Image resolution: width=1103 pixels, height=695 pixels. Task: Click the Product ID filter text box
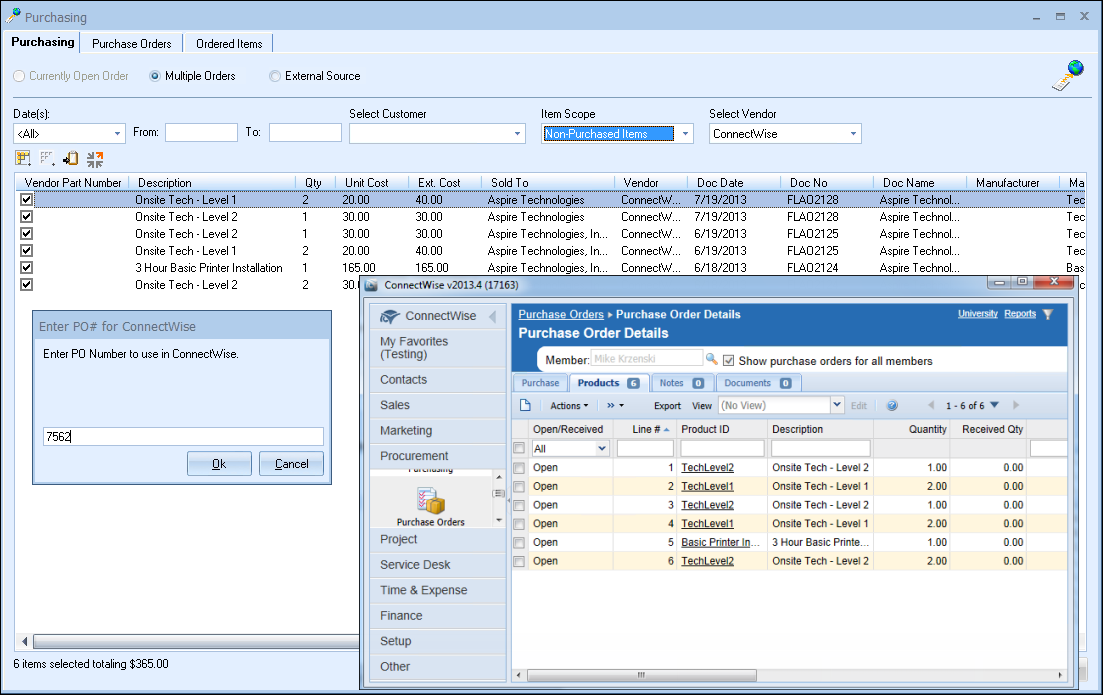(722, 448)
